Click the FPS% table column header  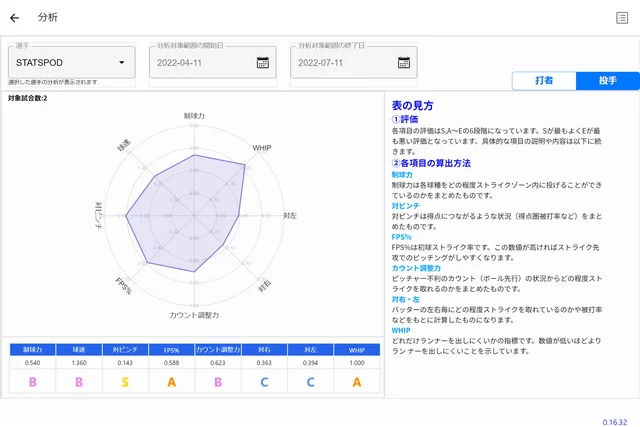pyautogui.click(x=171, y=350)
